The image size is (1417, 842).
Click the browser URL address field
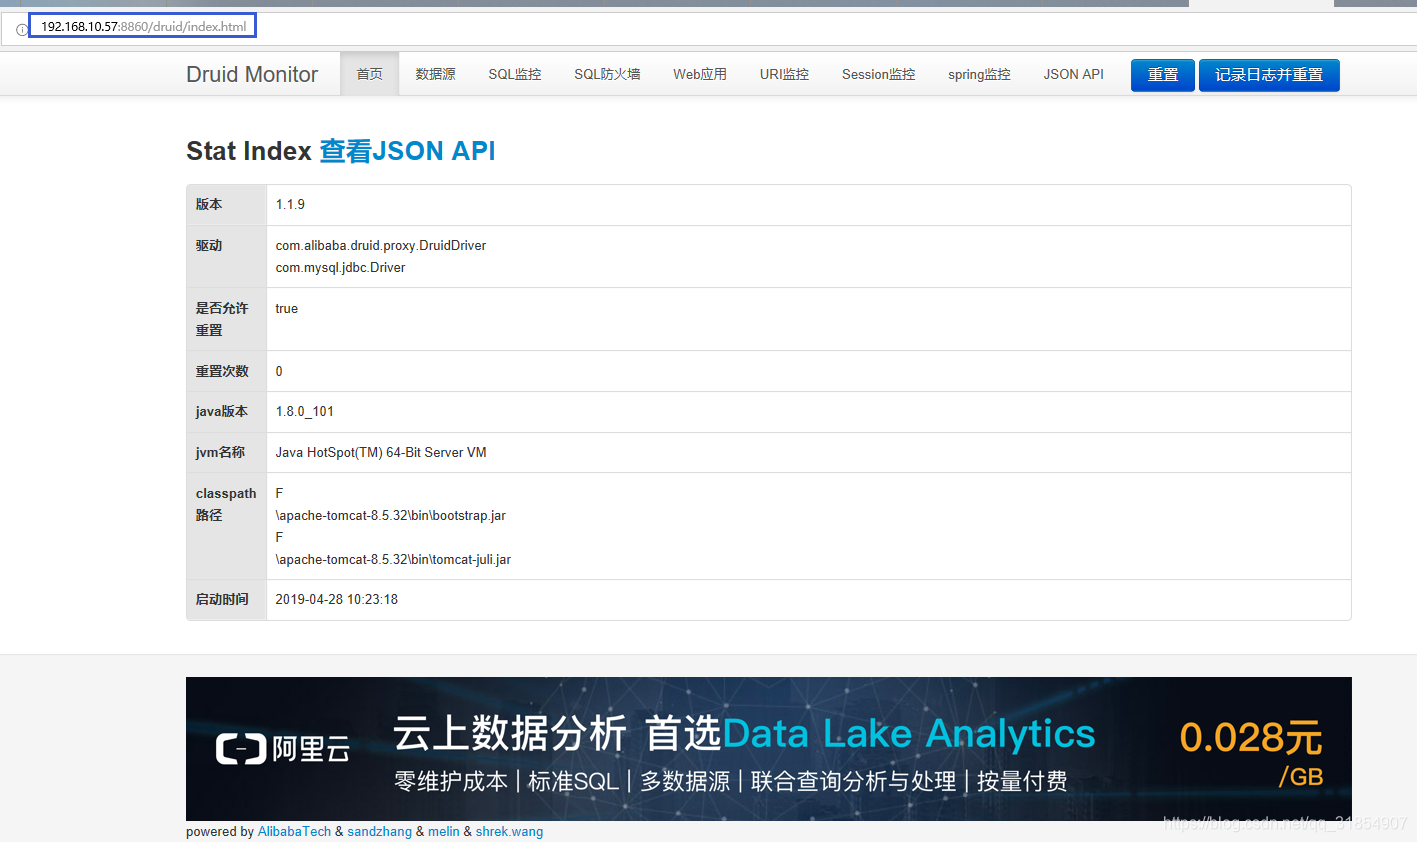click(143, 26)
